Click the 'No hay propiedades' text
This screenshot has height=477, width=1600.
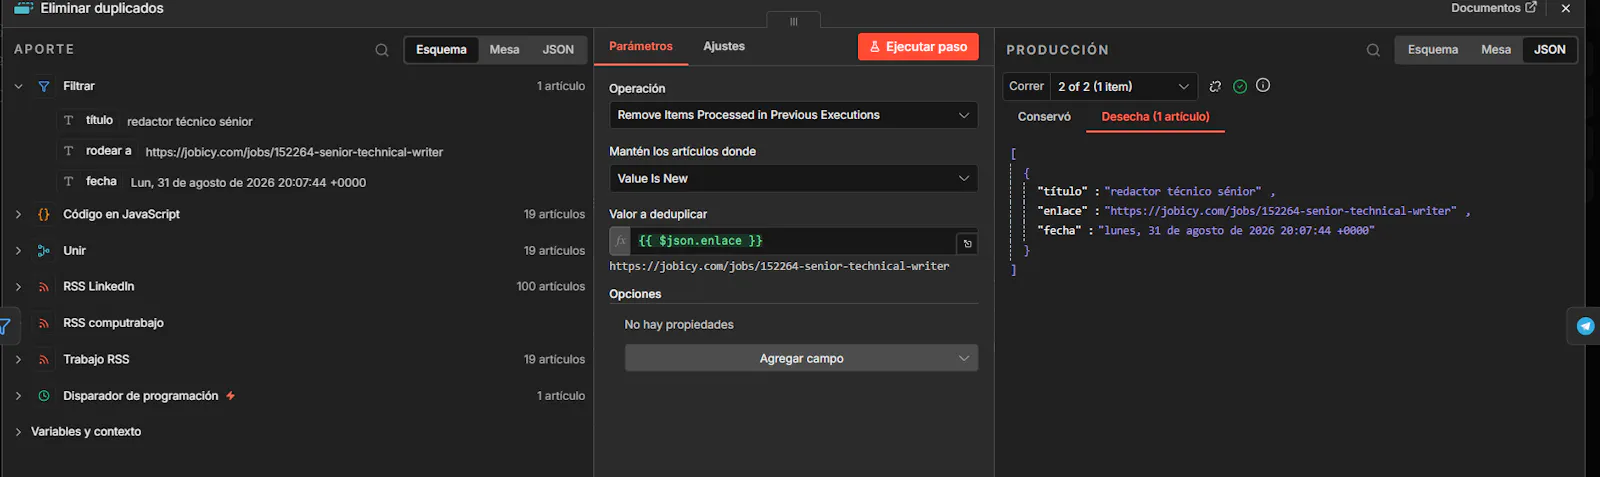pyautogui.click(x=679, y=325)
